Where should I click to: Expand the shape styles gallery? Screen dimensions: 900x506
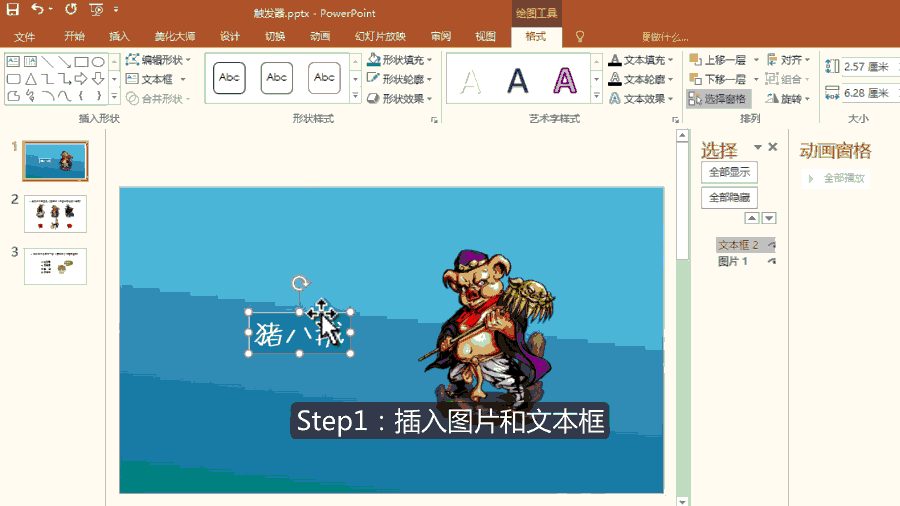(x=355, y=96)
